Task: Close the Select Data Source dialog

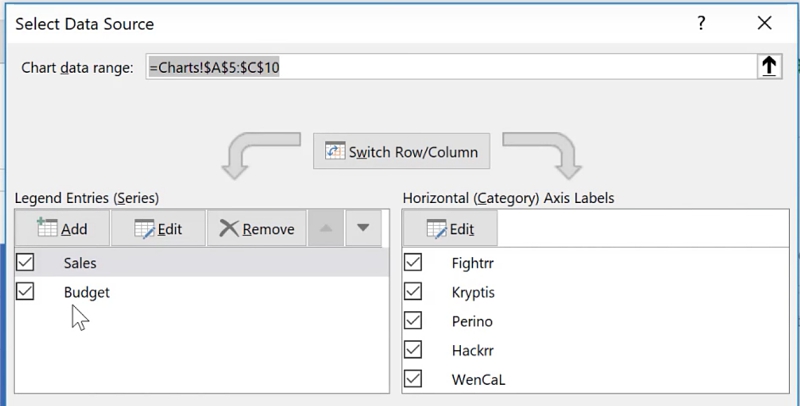Action: pos(765,22)
